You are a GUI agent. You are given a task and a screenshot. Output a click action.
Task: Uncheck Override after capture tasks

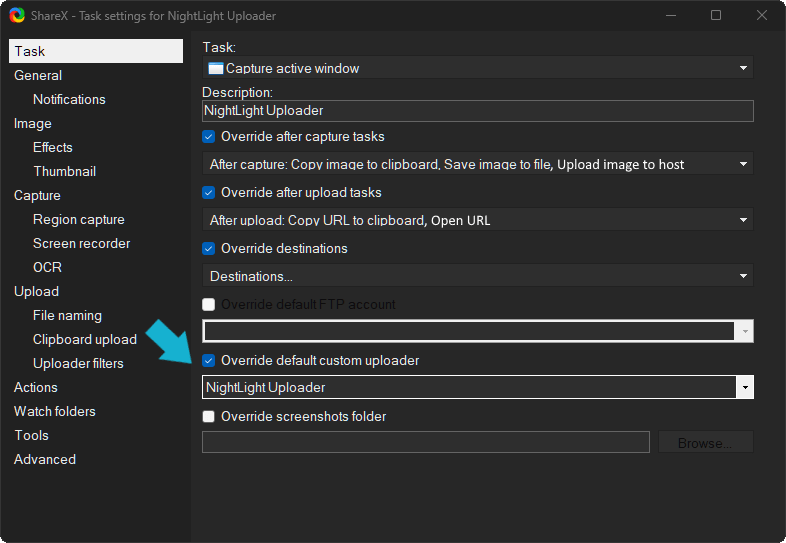(209, 136)
